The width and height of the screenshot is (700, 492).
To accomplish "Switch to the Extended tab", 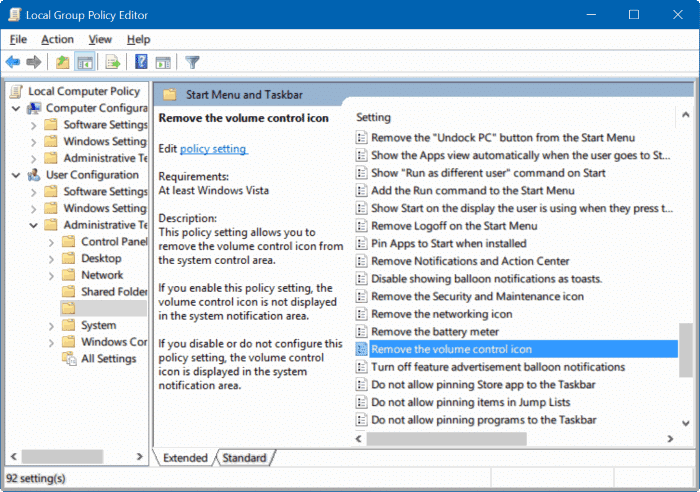I will [x=185, y=458].
